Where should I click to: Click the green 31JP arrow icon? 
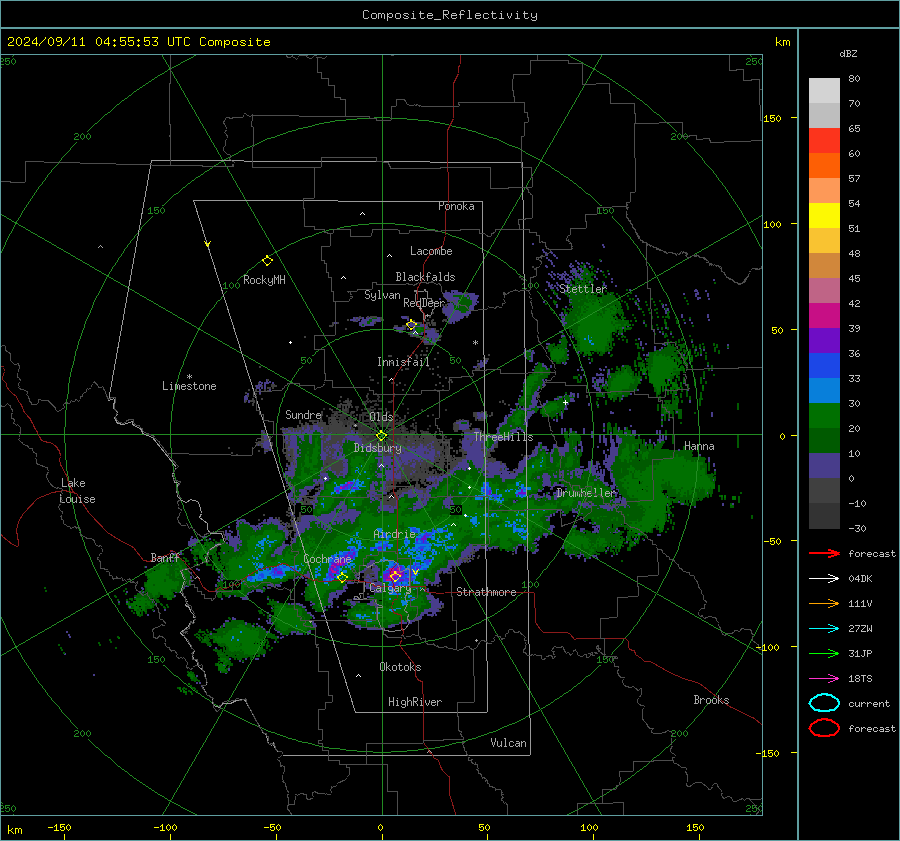pos(824,653)
